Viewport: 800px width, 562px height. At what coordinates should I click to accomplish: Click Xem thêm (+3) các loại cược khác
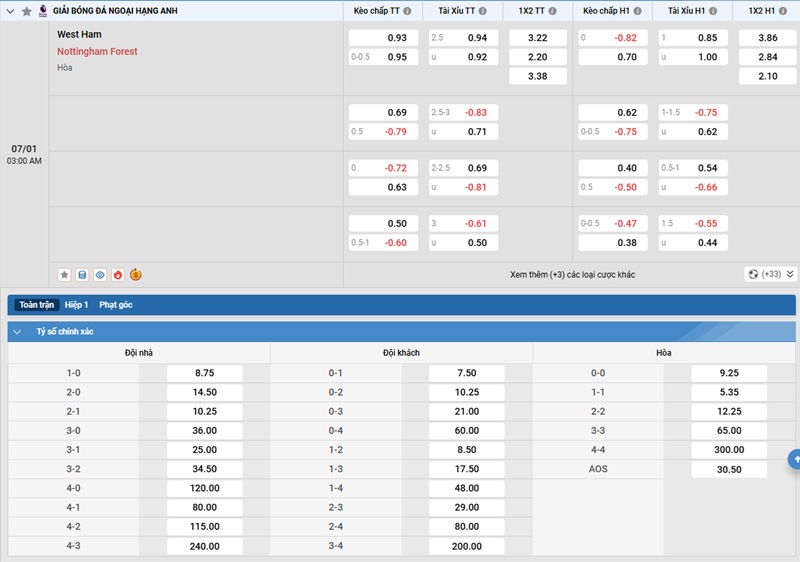[572, 275]
